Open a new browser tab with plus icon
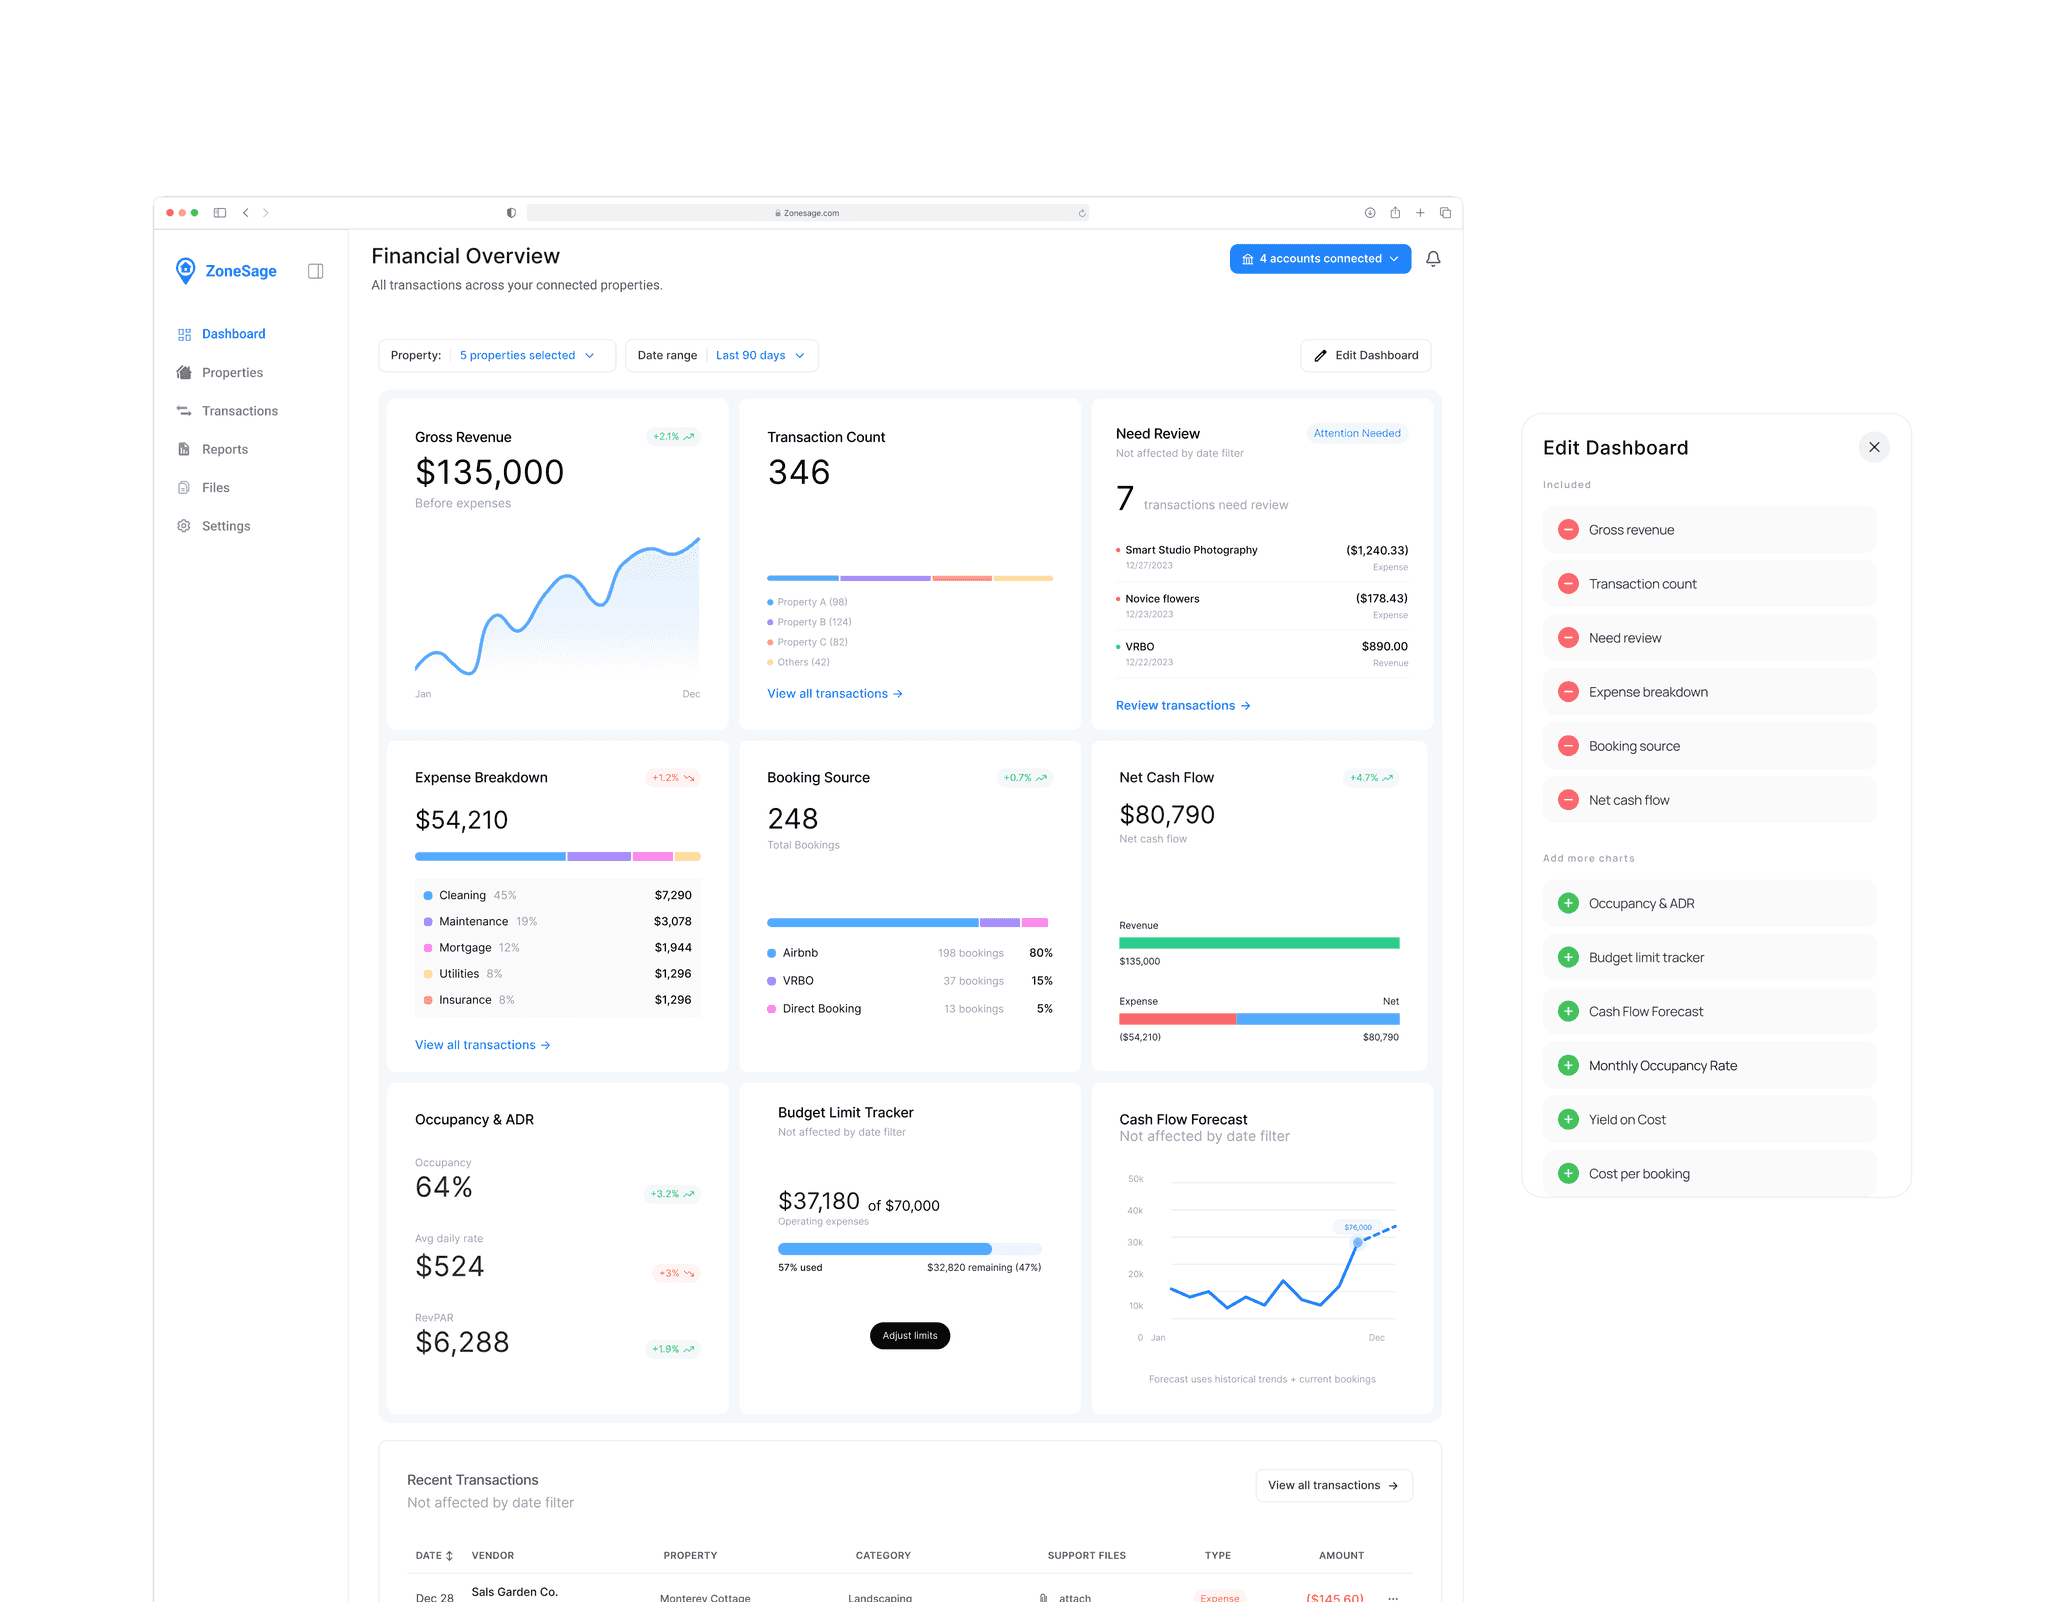 point(1420,213)
